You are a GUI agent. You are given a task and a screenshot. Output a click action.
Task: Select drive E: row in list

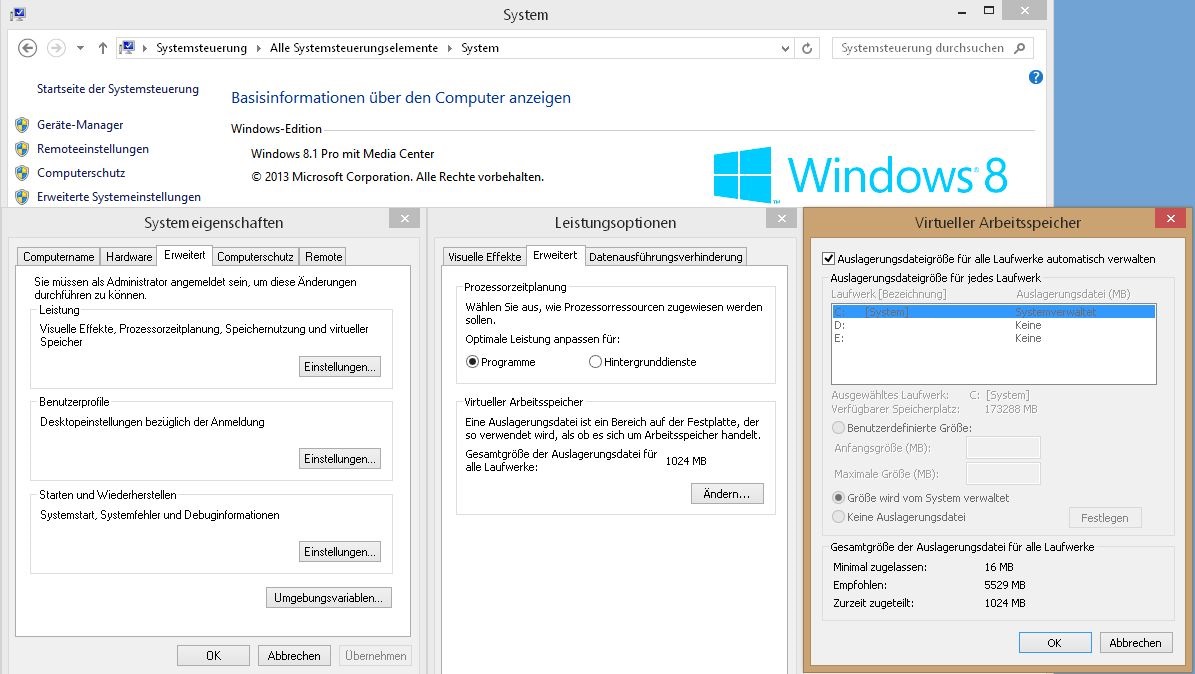(x=994, y=338)
